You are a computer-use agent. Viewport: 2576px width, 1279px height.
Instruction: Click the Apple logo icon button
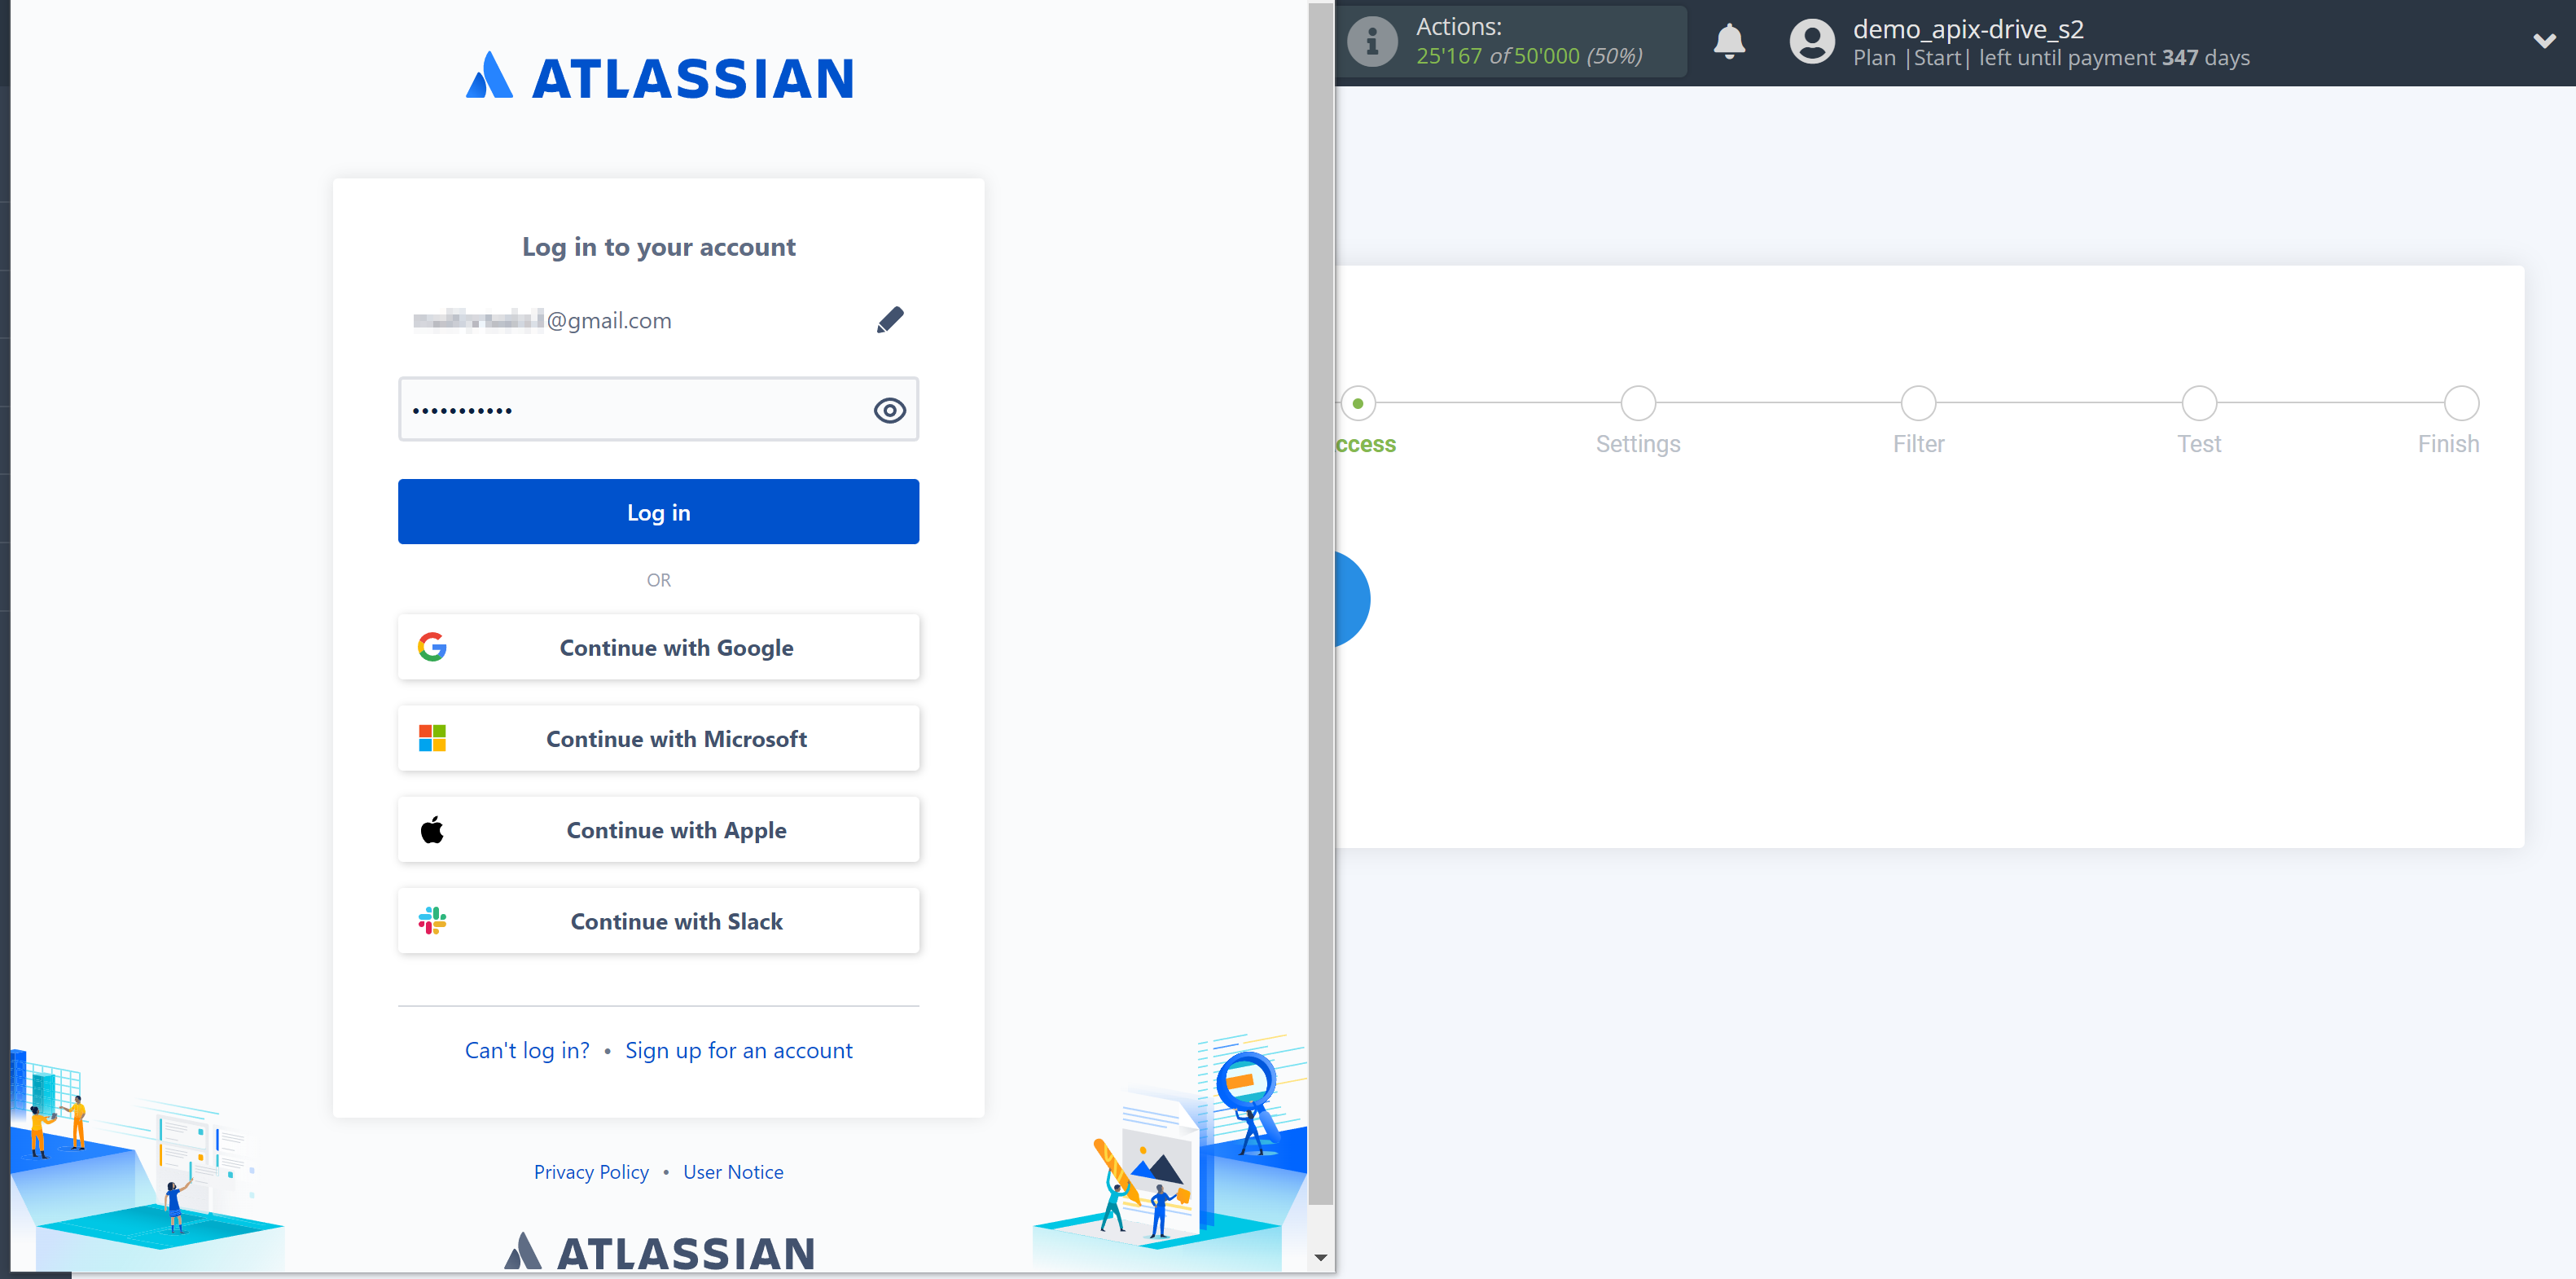tap(432, 830)
